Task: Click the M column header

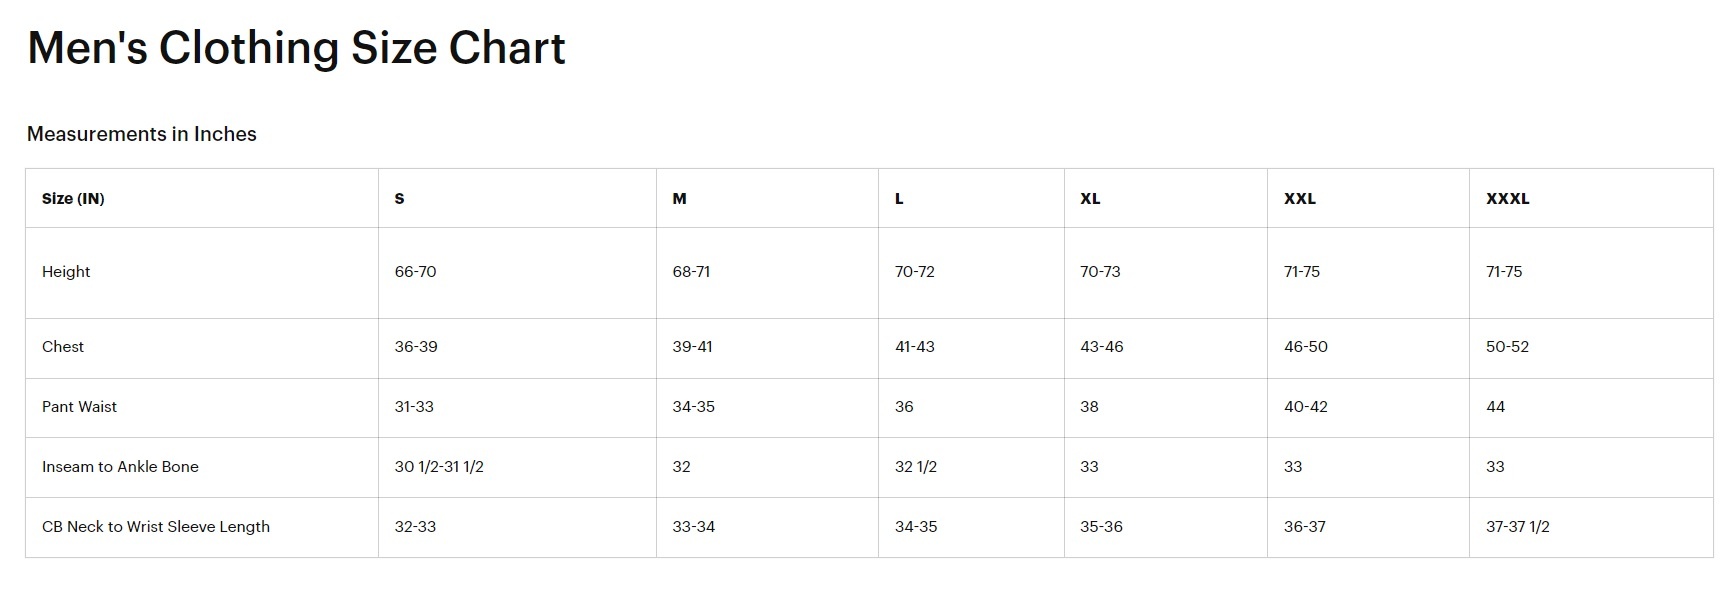Action: (679, 198)
